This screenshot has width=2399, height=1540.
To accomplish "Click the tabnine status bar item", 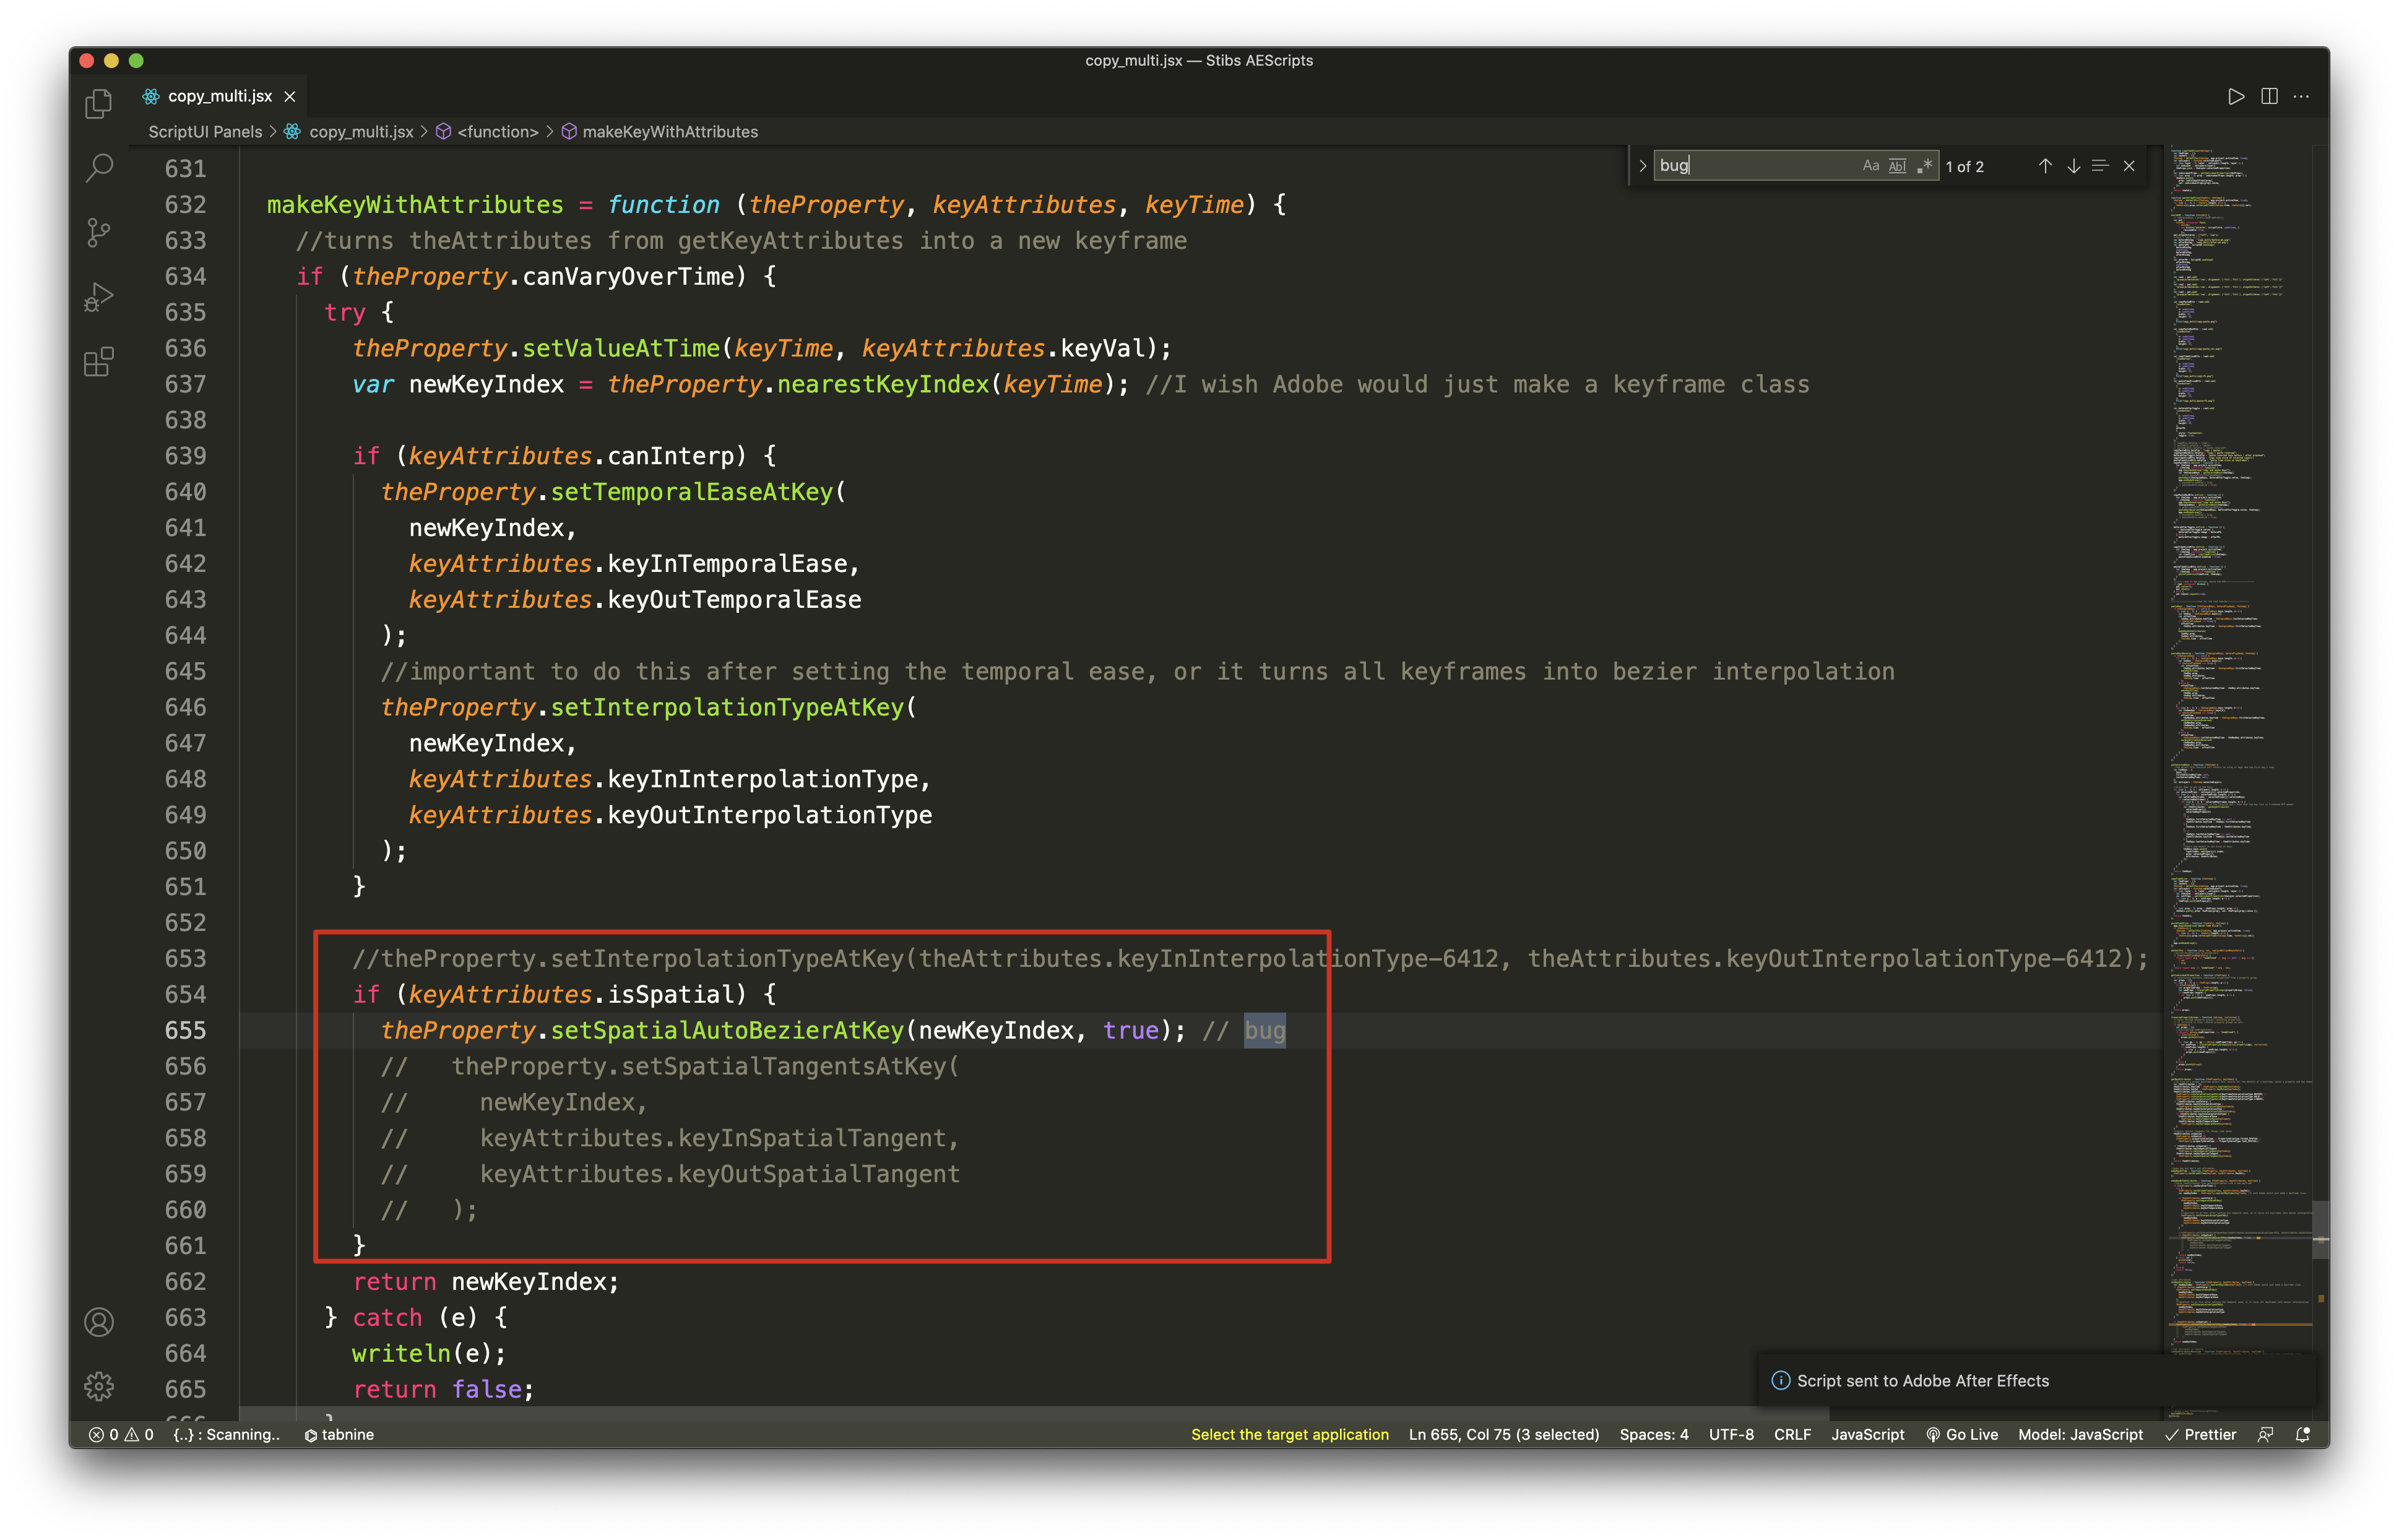I will tap(339, 1434).
